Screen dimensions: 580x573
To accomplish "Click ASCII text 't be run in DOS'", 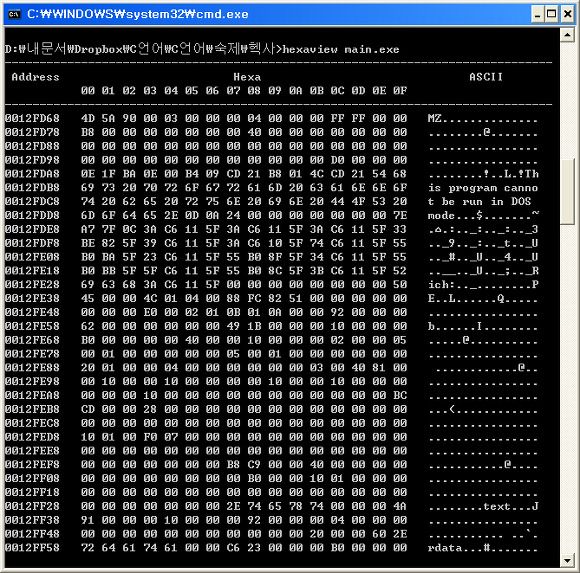I will point(480,202).
